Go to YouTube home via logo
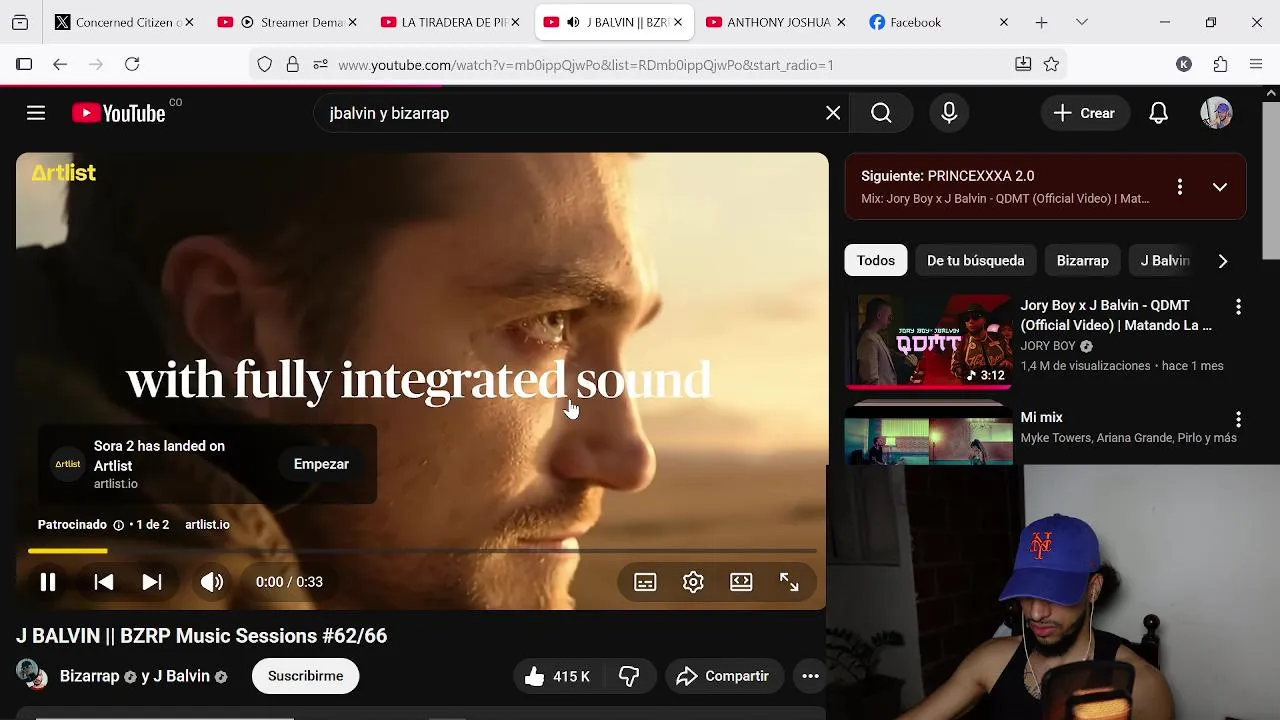 coord(119,113)
